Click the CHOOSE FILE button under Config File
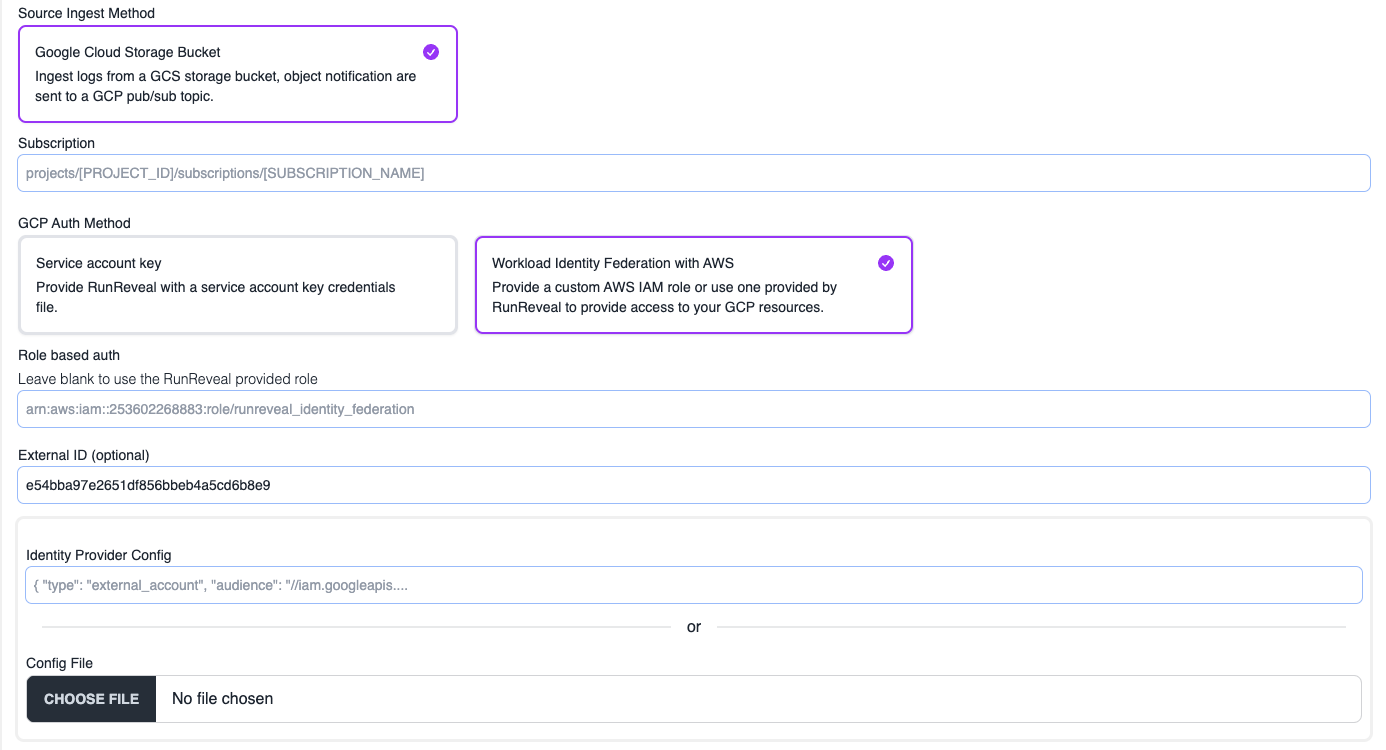Viewport: 1386px width, 750px height. [x=91, y=698]
